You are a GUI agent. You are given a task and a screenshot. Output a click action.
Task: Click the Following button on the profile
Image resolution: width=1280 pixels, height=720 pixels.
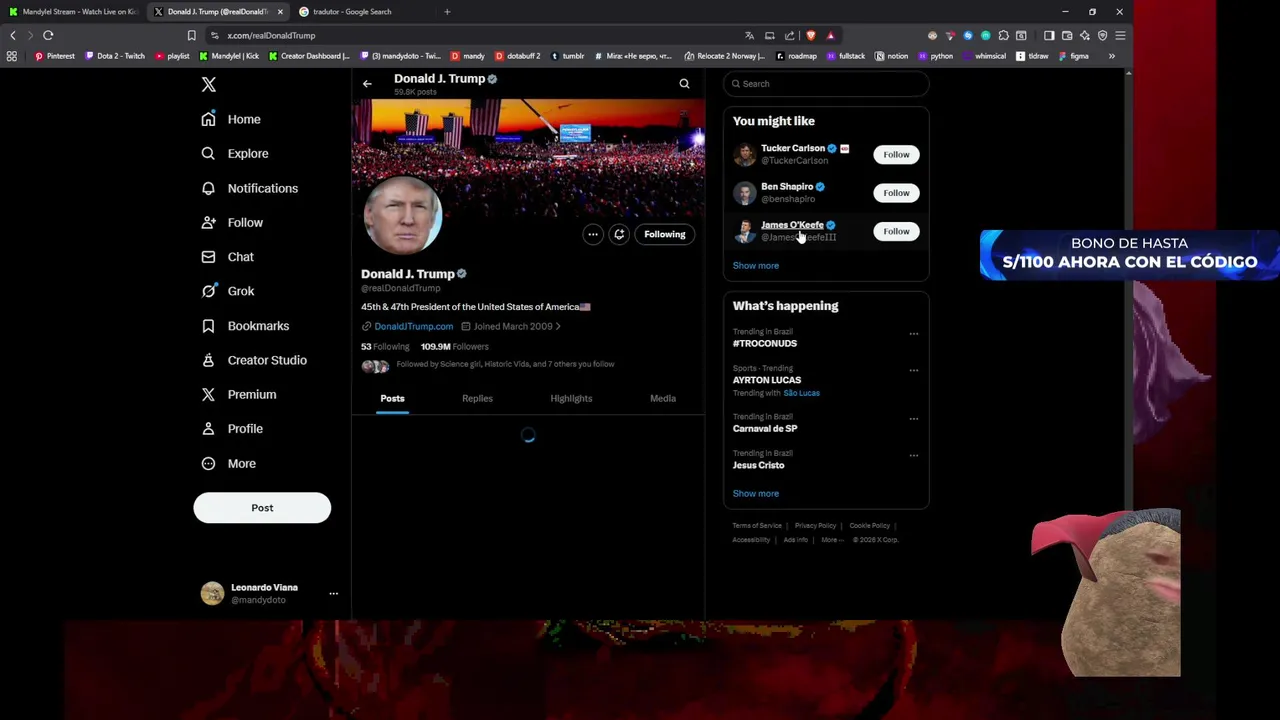pyautogui.click(x=665, y=235)
